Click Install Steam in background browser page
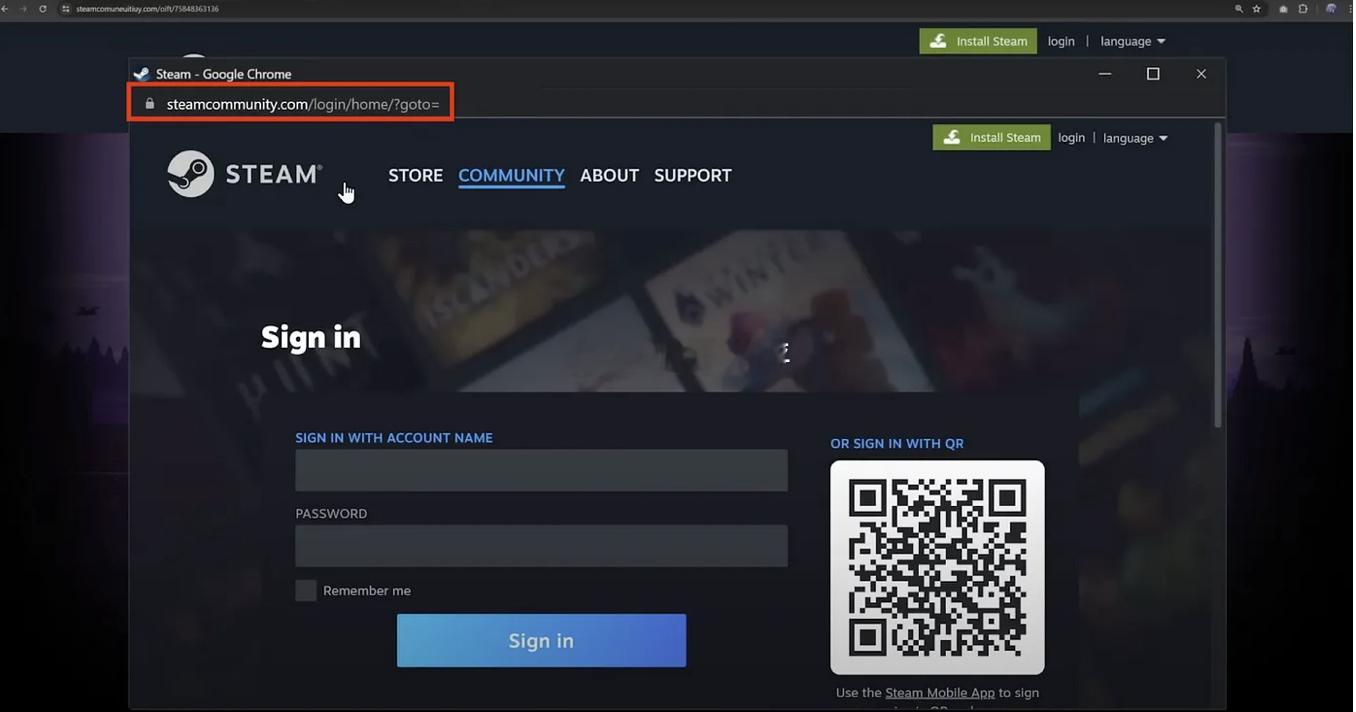 [x=978, y=41]
